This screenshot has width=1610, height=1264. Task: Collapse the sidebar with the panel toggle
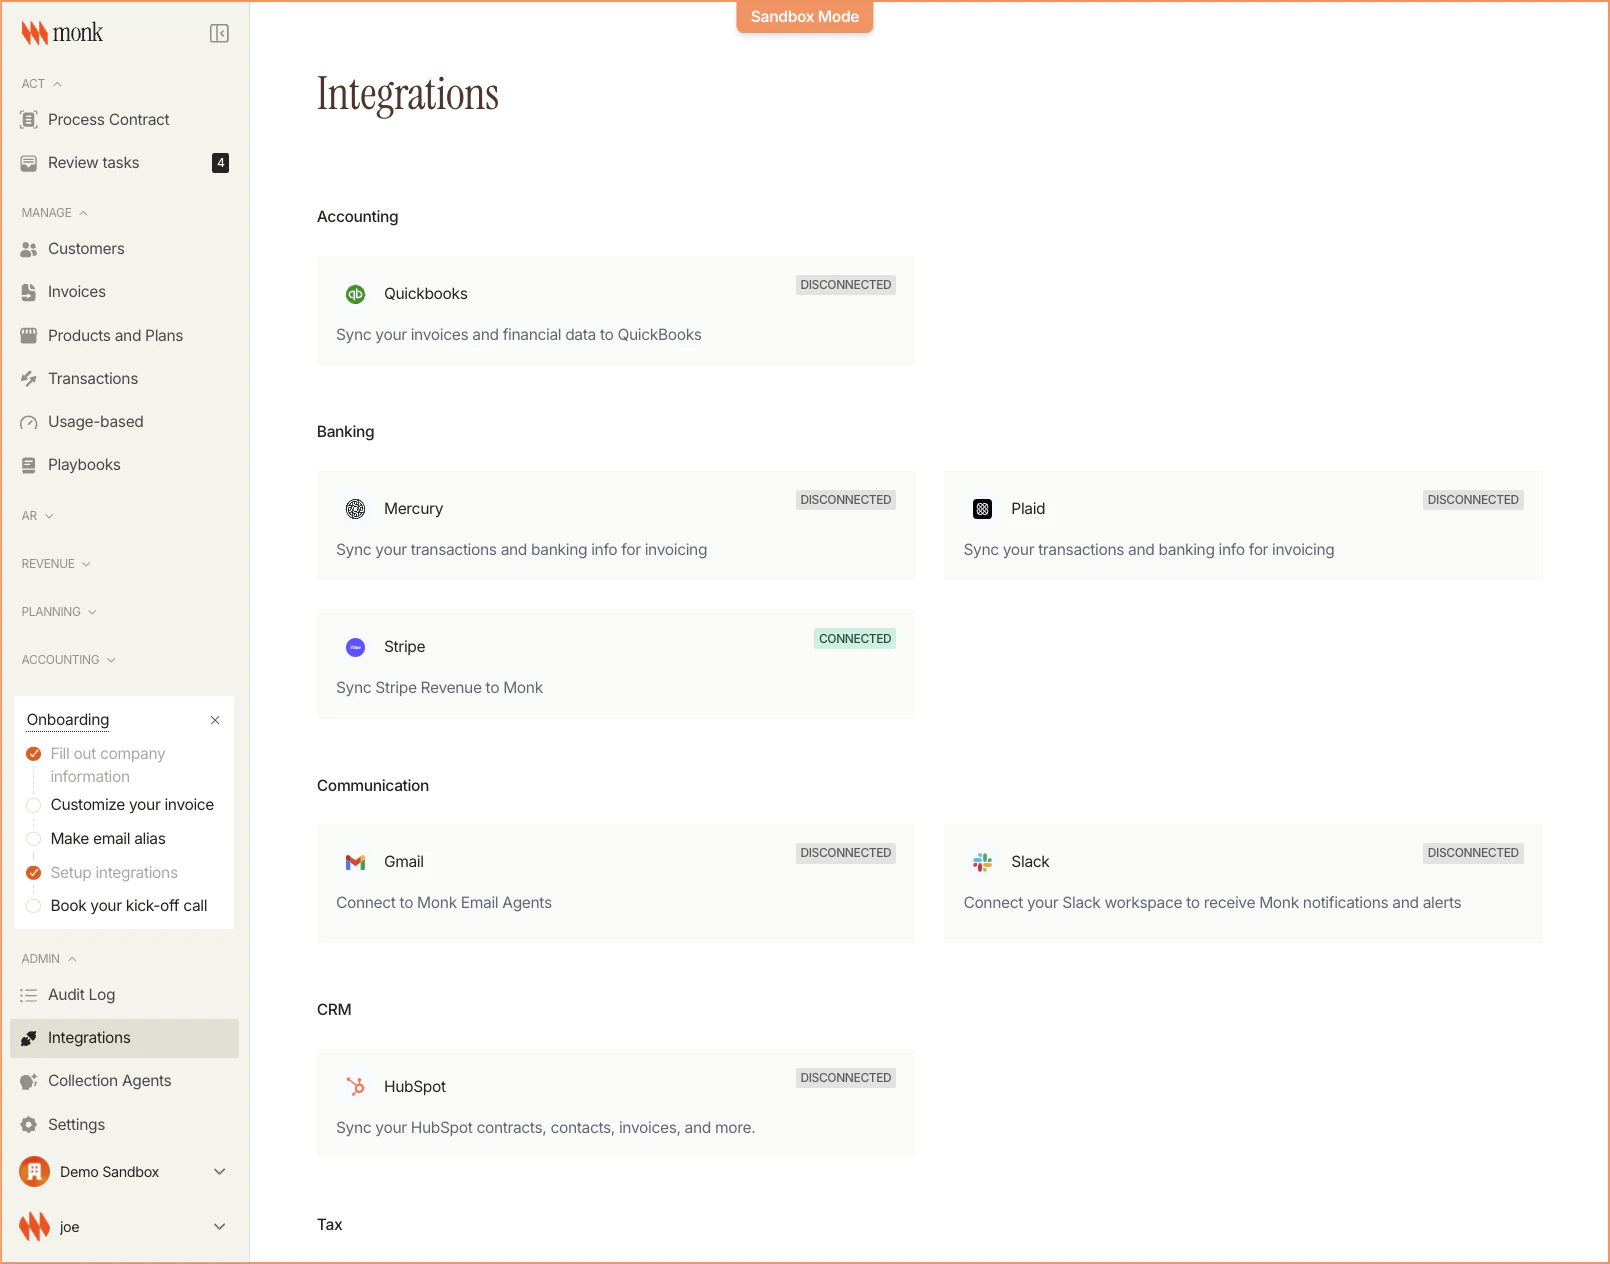coord(219,32)
